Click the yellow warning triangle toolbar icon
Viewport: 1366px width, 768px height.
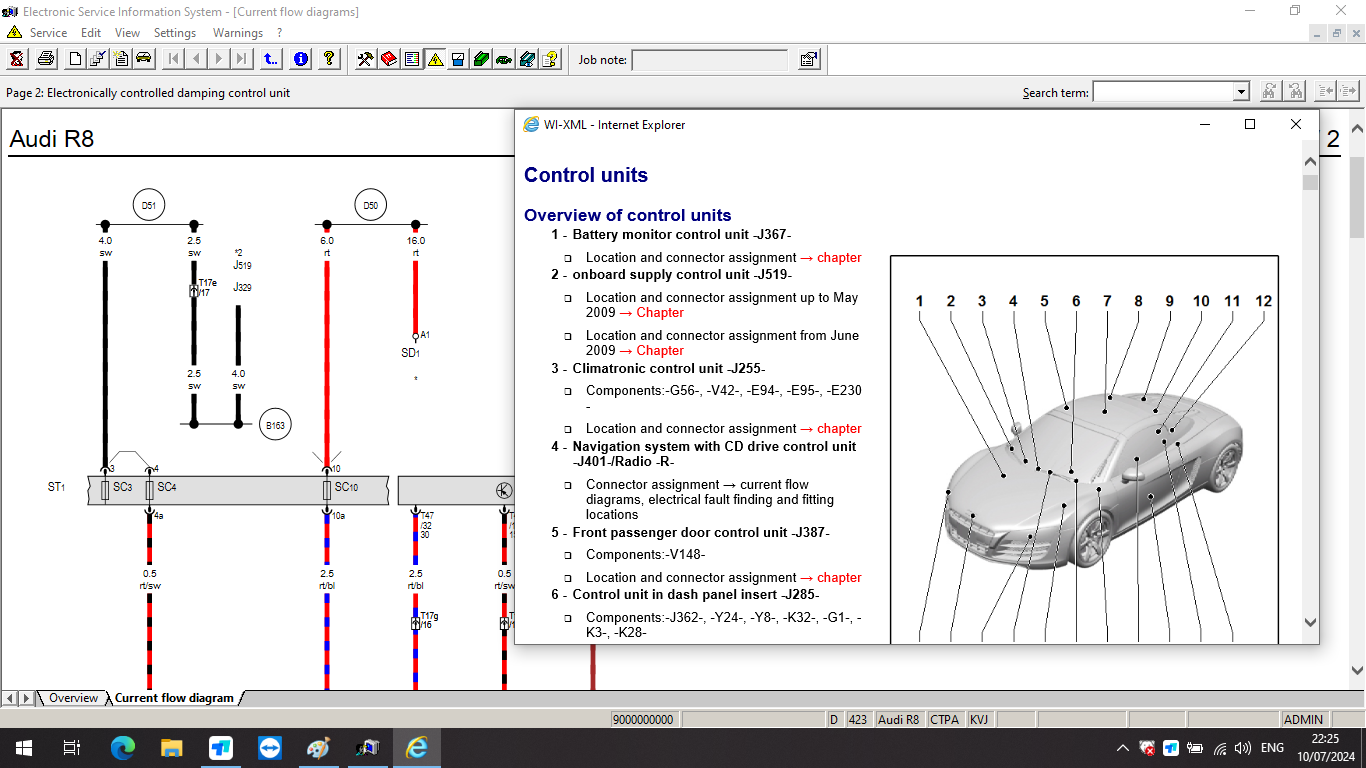[x=435, y=59]
